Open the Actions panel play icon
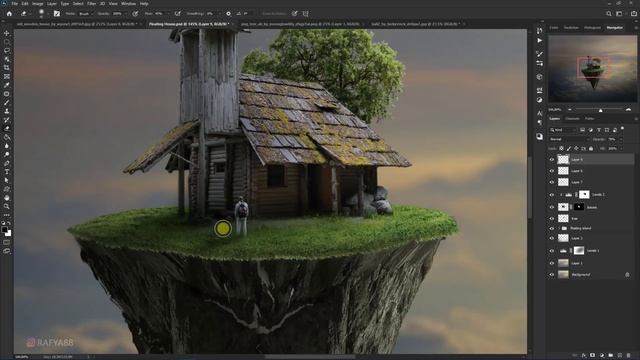The height and width of the screenshot is (360, 640). pos(540,40)
